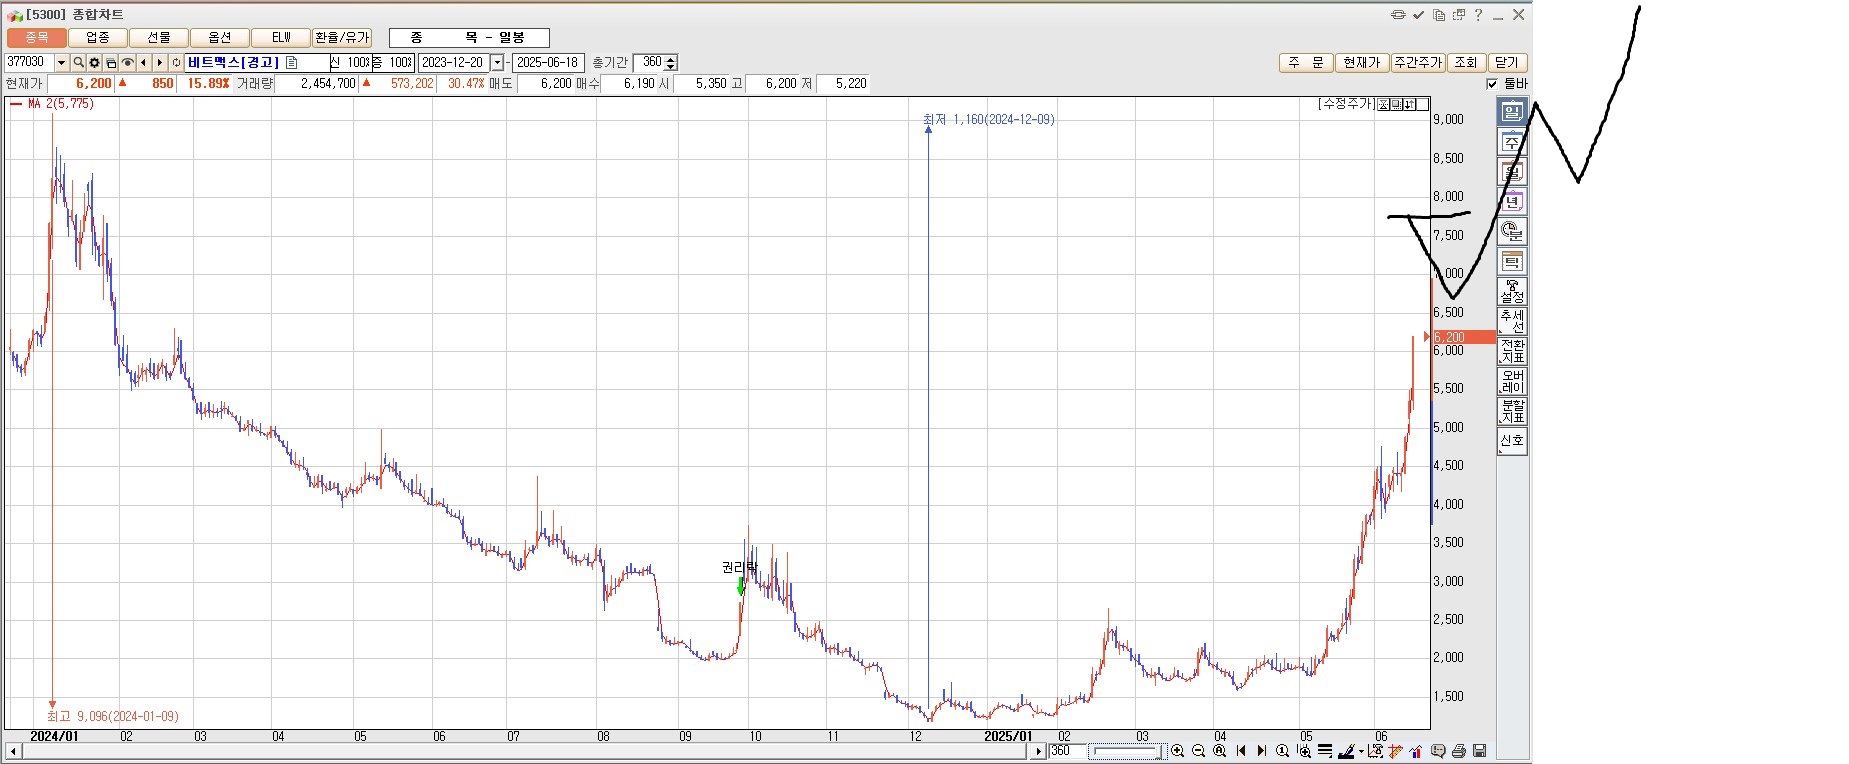Select the tick (틱) chart icon

click(x=1512, y=262)
